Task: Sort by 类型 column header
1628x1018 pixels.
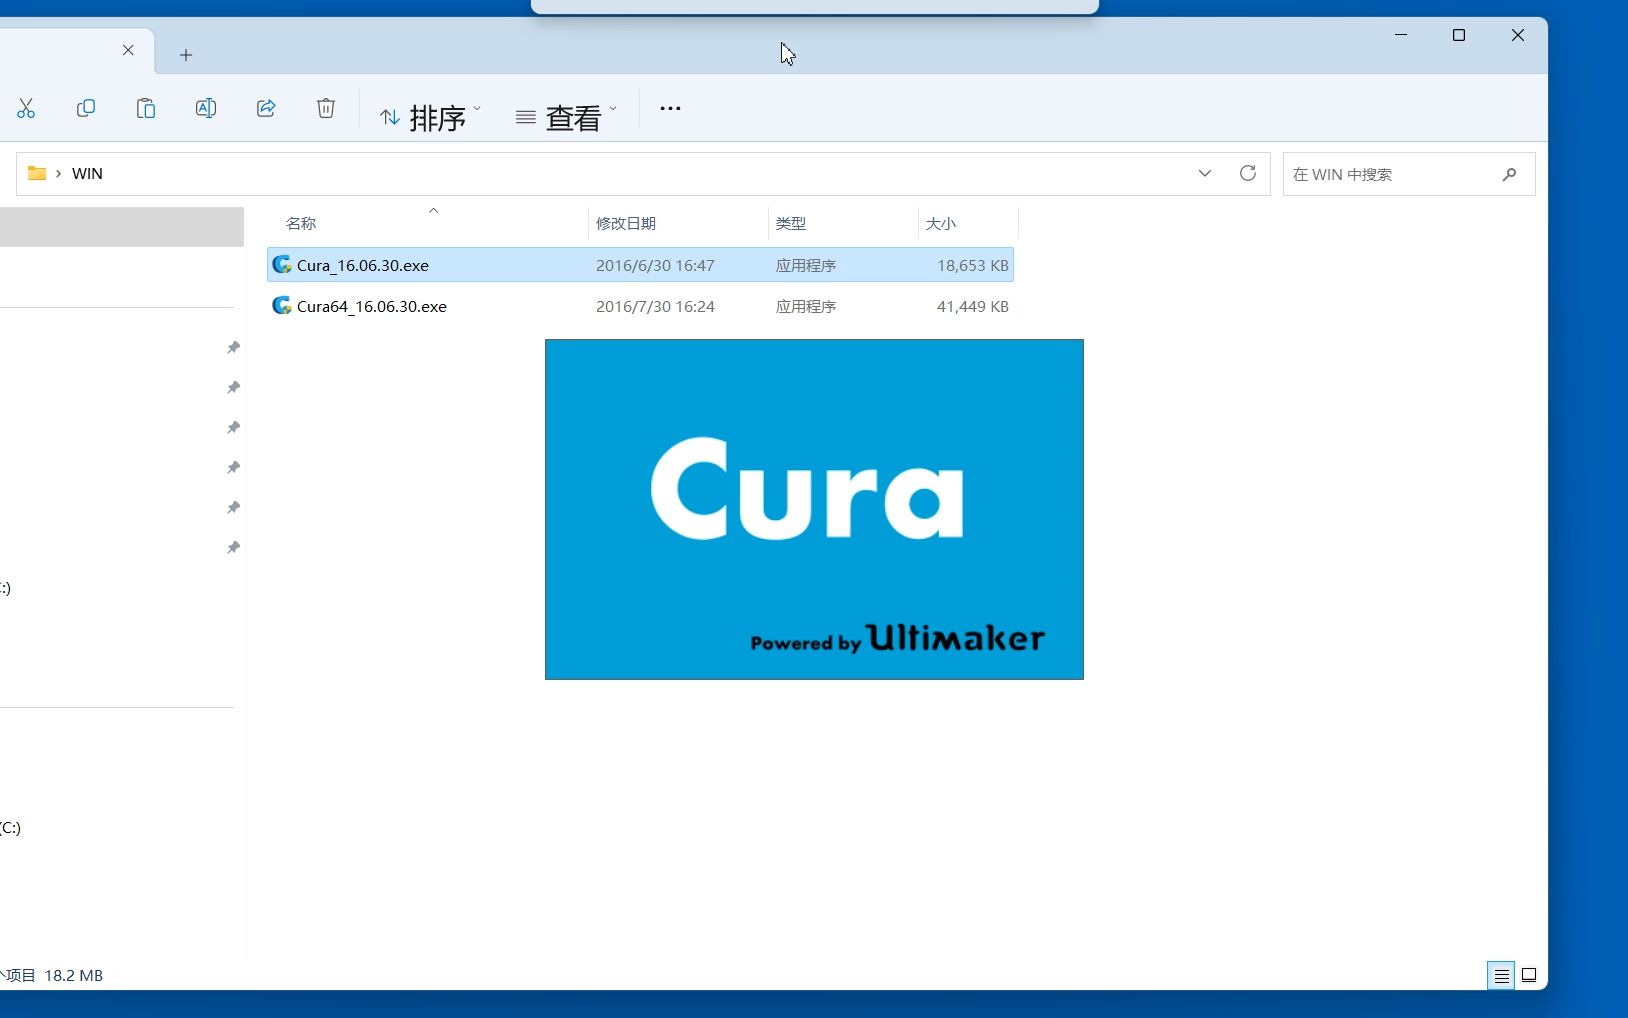Action: coord(791,224)
